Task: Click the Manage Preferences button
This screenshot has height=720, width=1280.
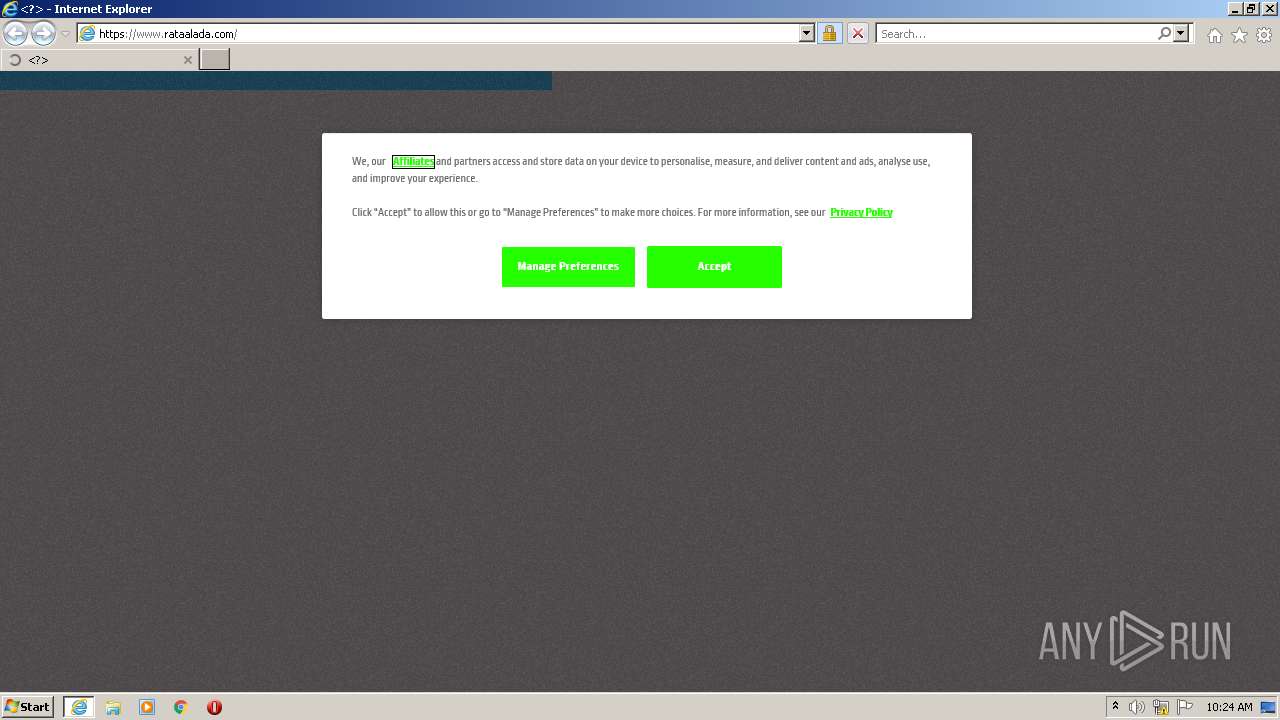Action: [568, 267]
